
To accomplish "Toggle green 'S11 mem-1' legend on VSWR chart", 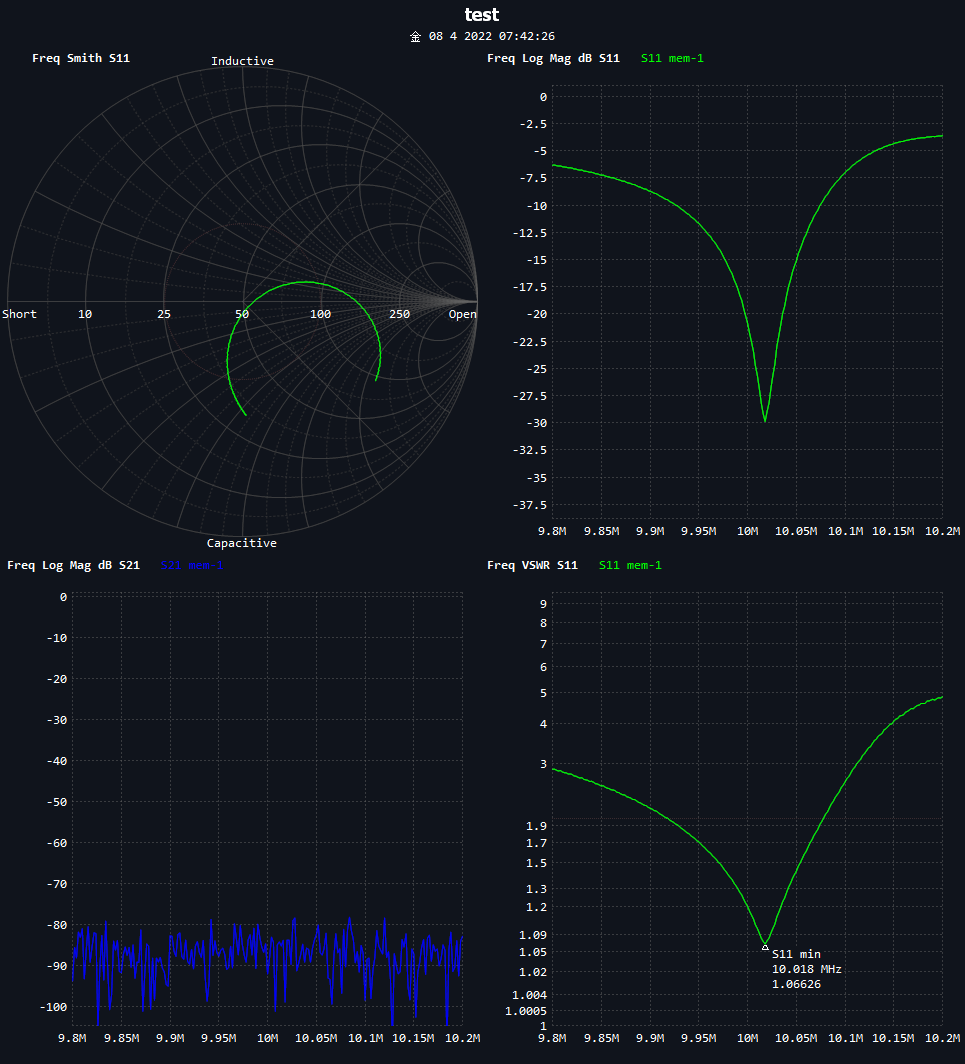I will (630, 565).
